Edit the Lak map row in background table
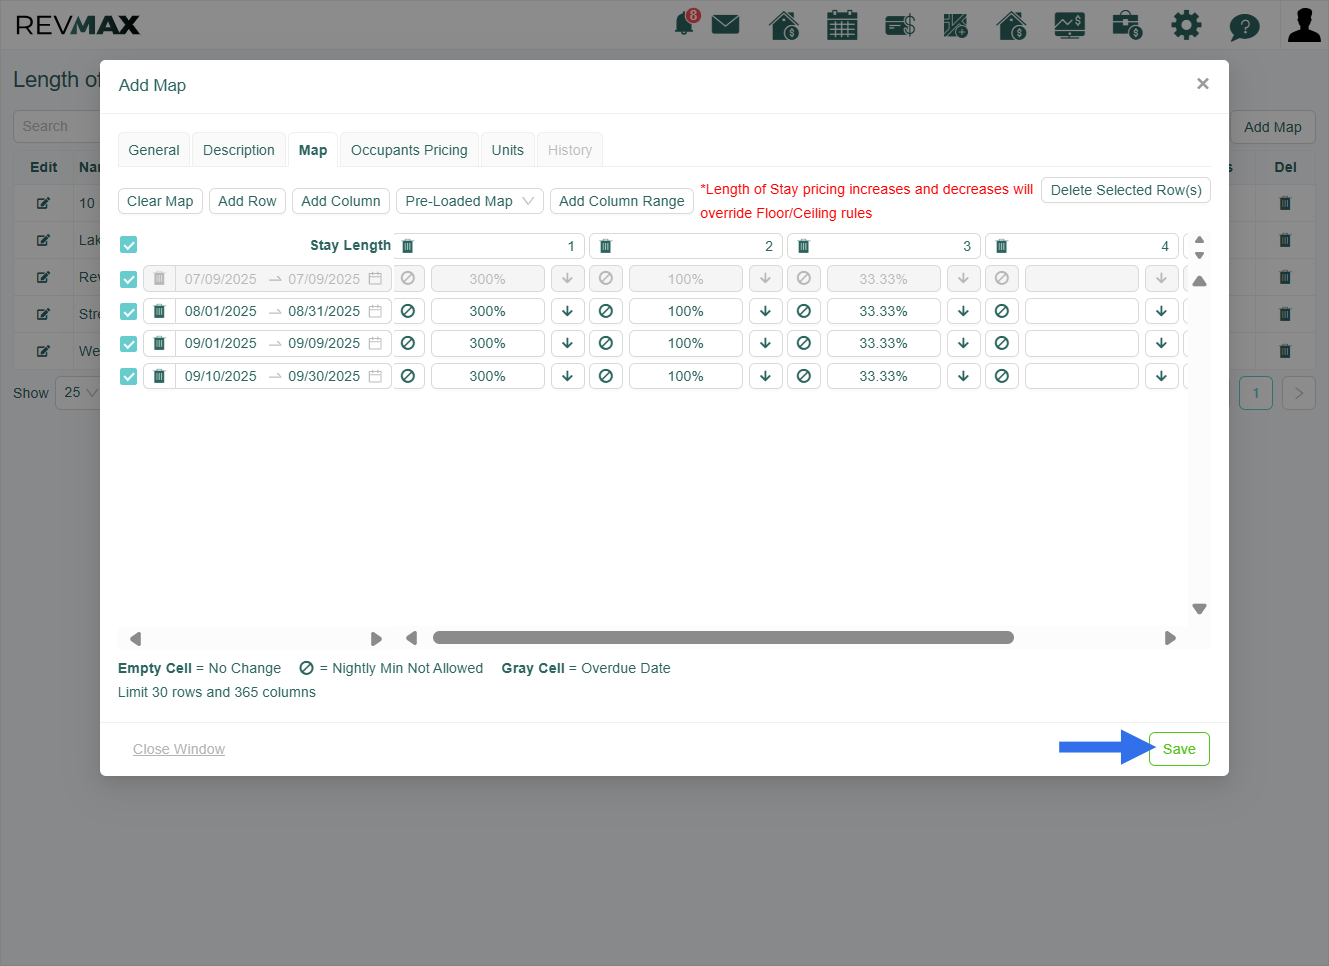 [43, 240]
